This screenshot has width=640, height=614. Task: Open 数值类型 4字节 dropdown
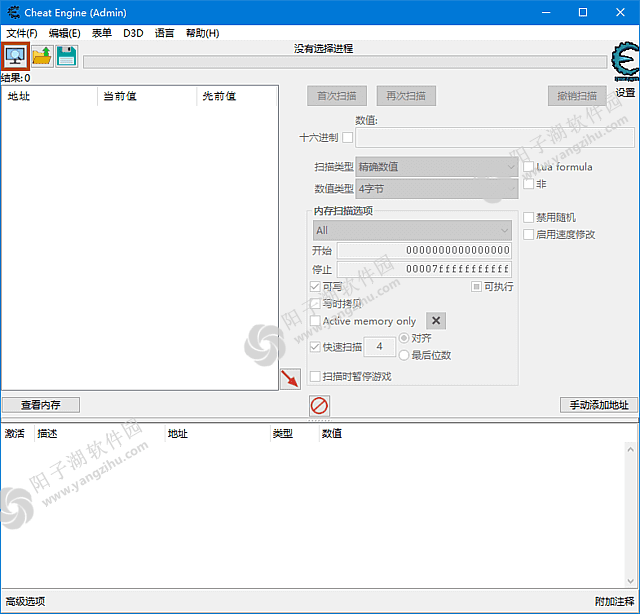pos(437,189)
